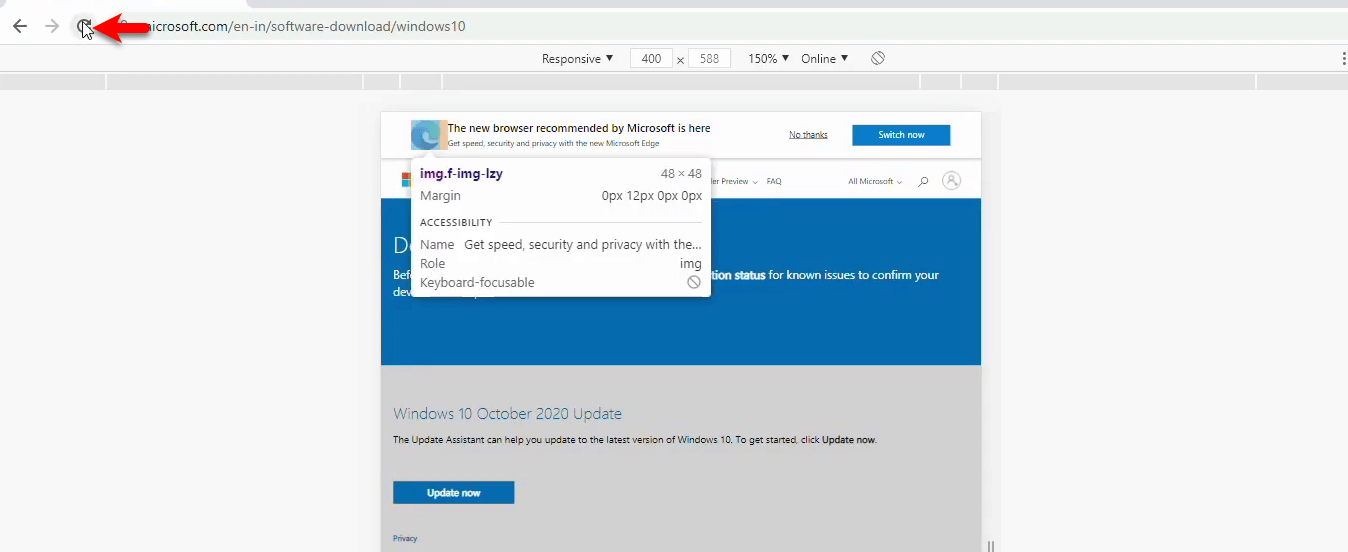Click the browser forward arrow

click(x=52, y=26)
